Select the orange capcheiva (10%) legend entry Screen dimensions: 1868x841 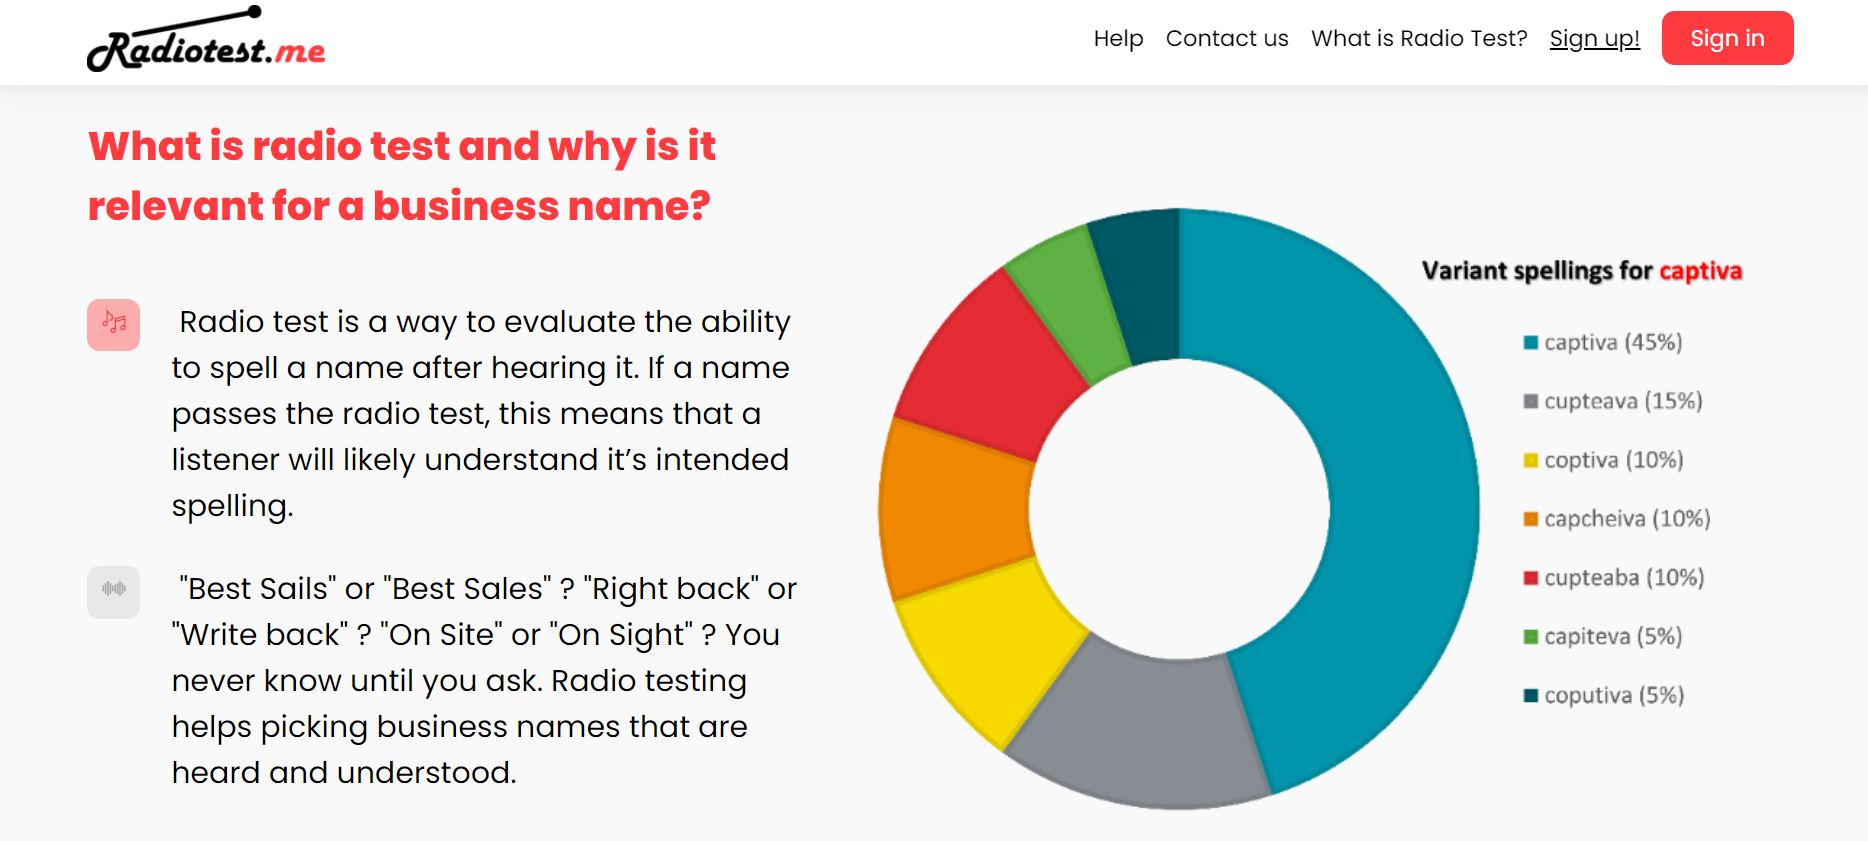point(1616,519)
